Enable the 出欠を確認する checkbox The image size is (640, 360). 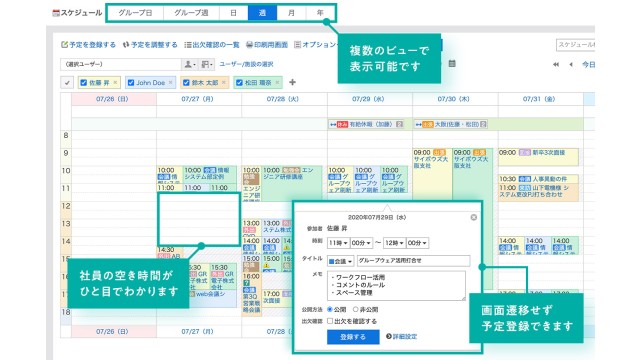tap(330, 321)
